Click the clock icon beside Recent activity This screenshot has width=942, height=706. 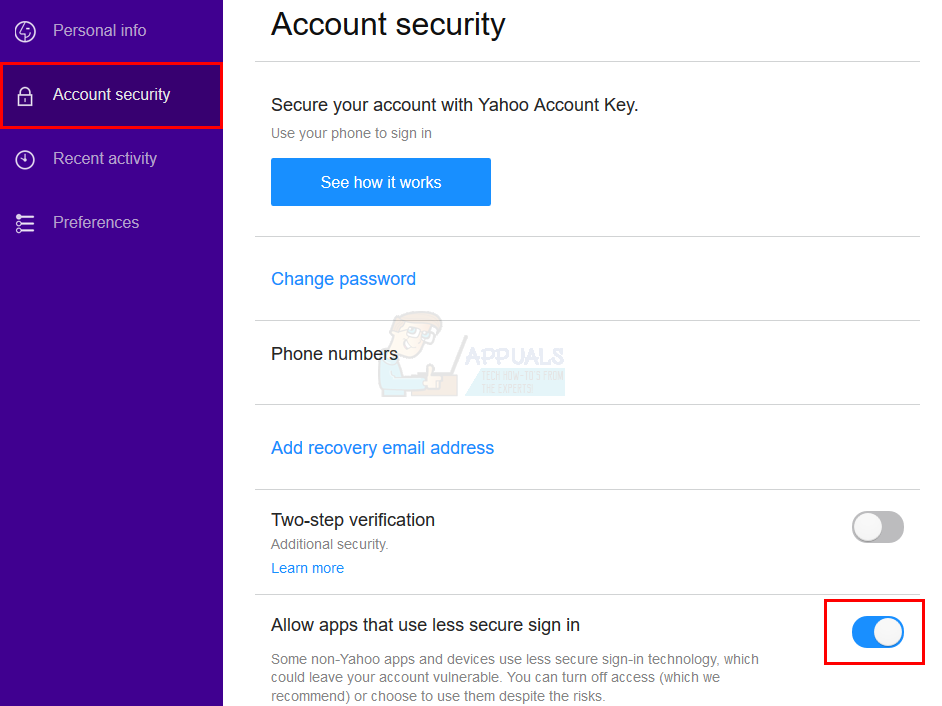[x=25, y=159]
